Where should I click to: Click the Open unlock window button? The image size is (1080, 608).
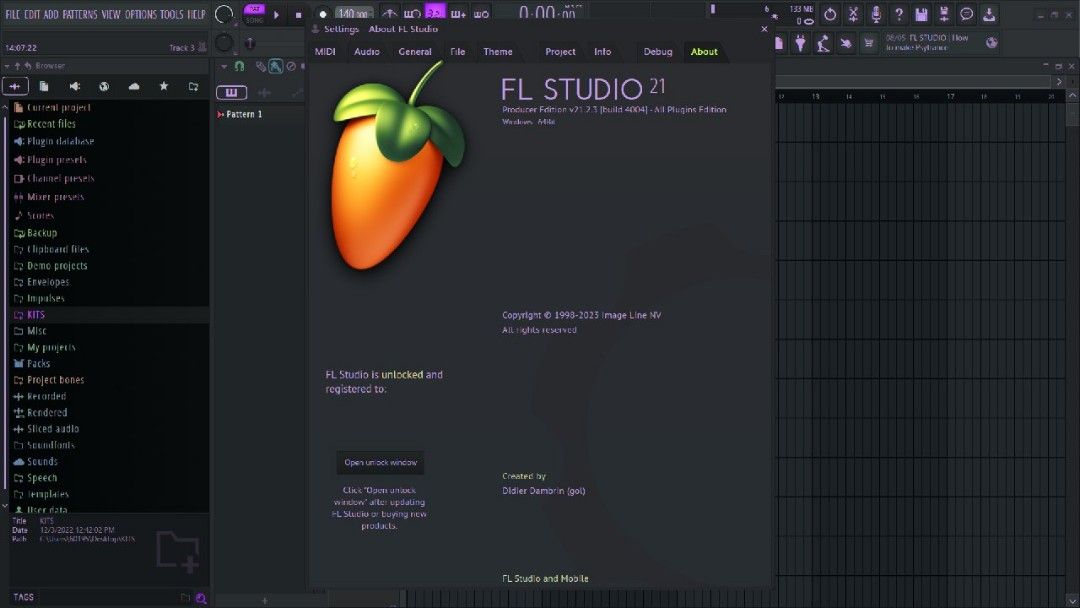coord(380,463)
